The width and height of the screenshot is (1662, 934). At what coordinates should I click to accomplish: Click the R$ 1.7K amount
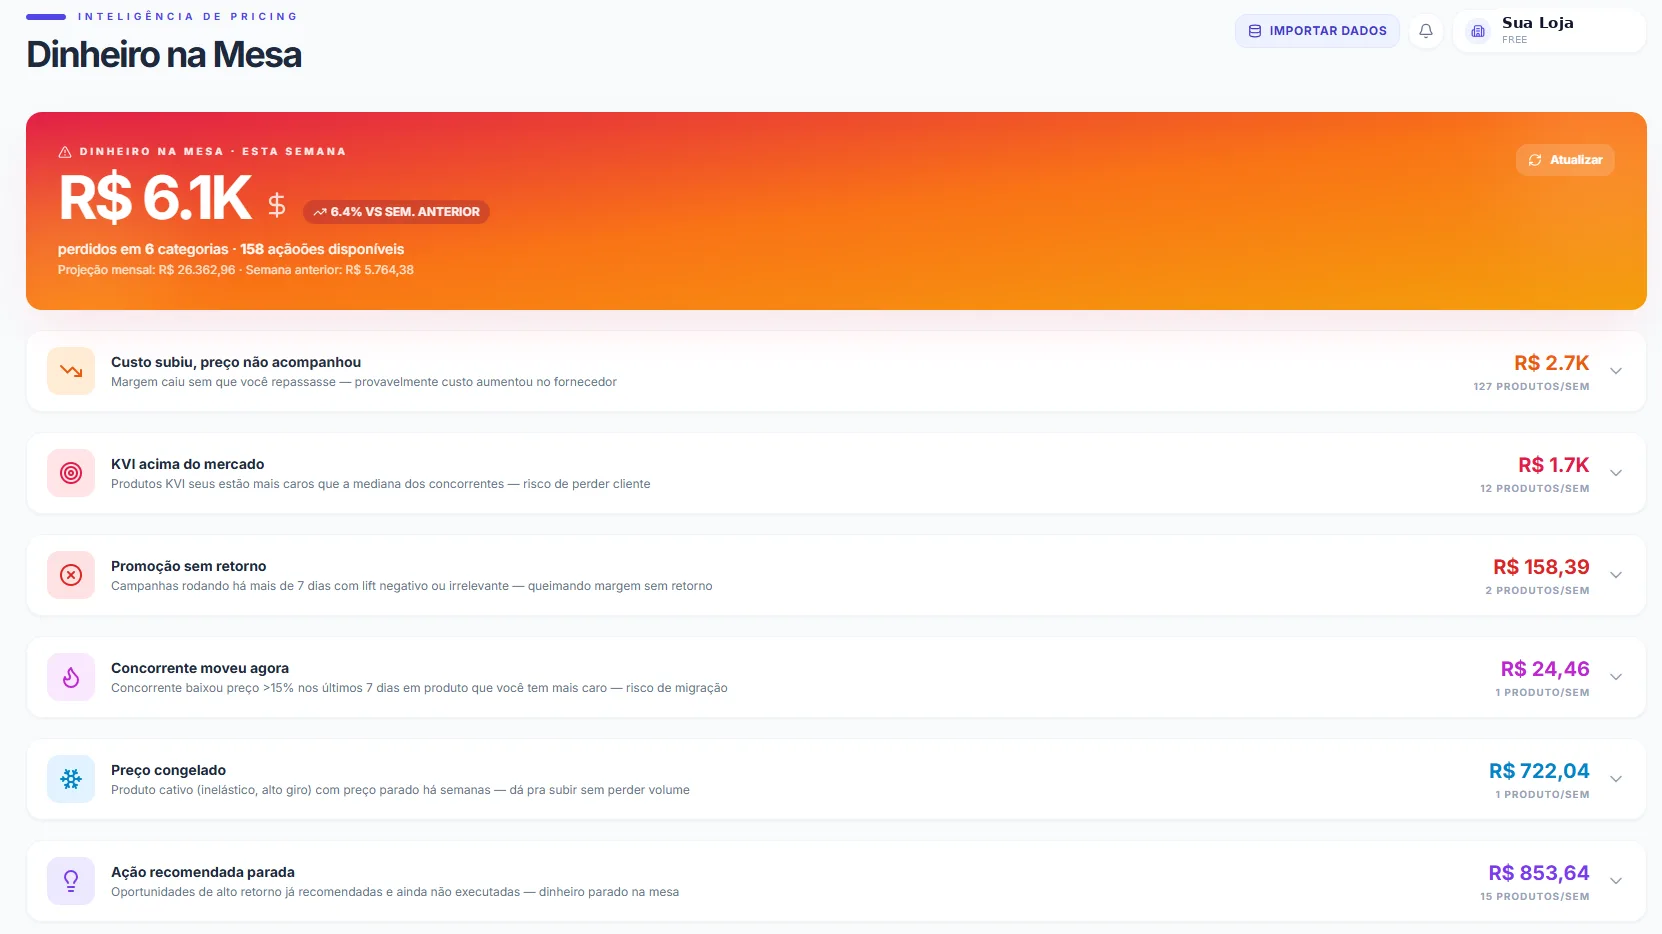coord(1553,465)
